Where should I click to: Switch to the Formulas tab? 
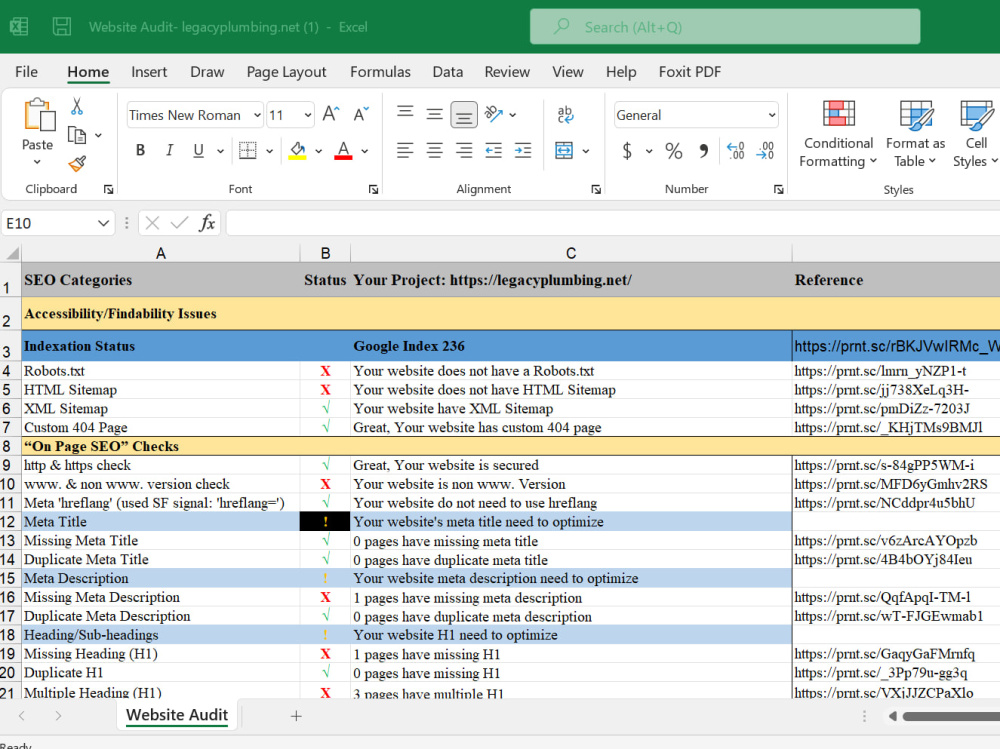pyautogui.click(x=380, y=72)
